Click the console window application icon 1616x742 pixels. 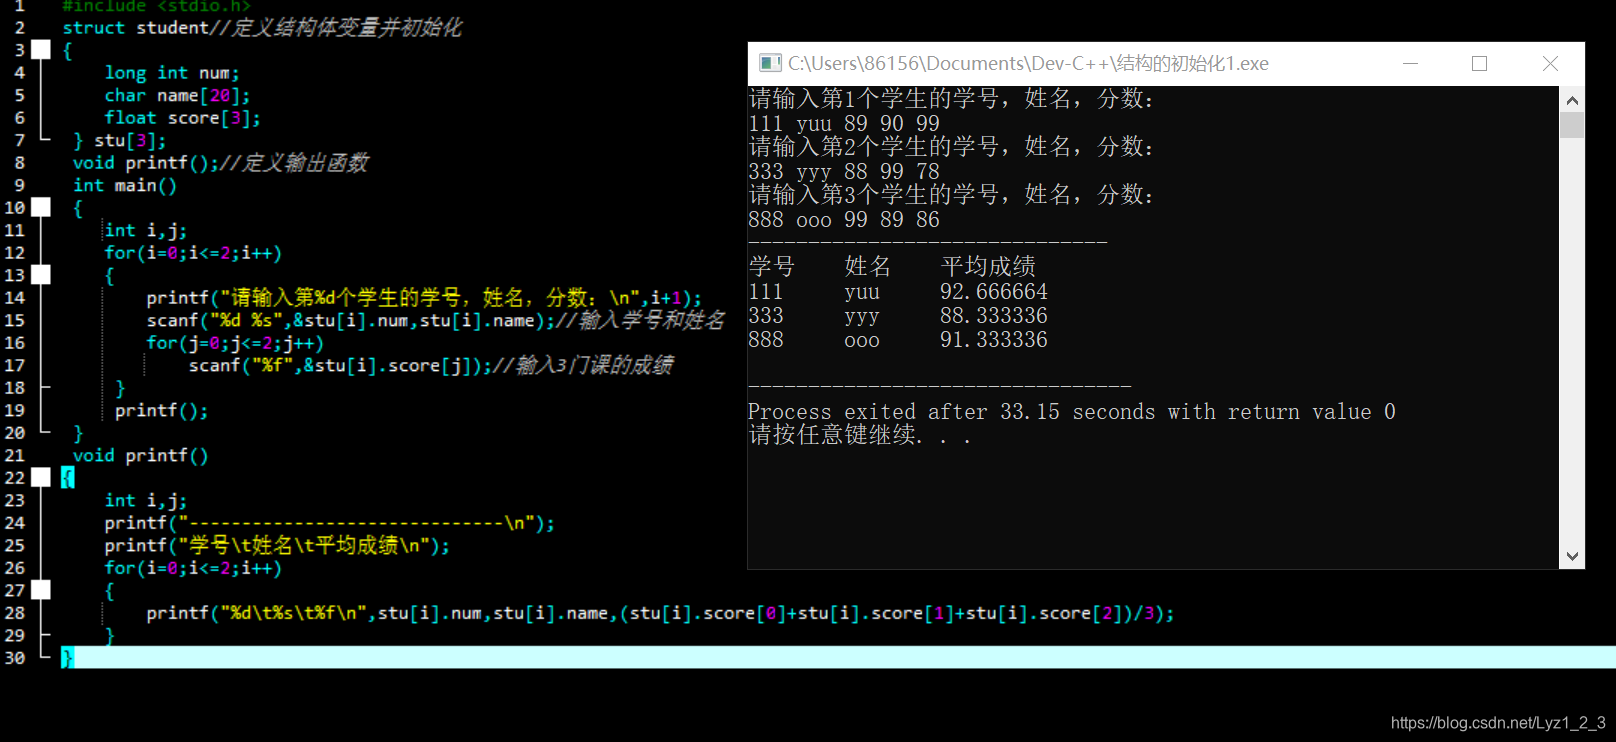click(769, 63)
